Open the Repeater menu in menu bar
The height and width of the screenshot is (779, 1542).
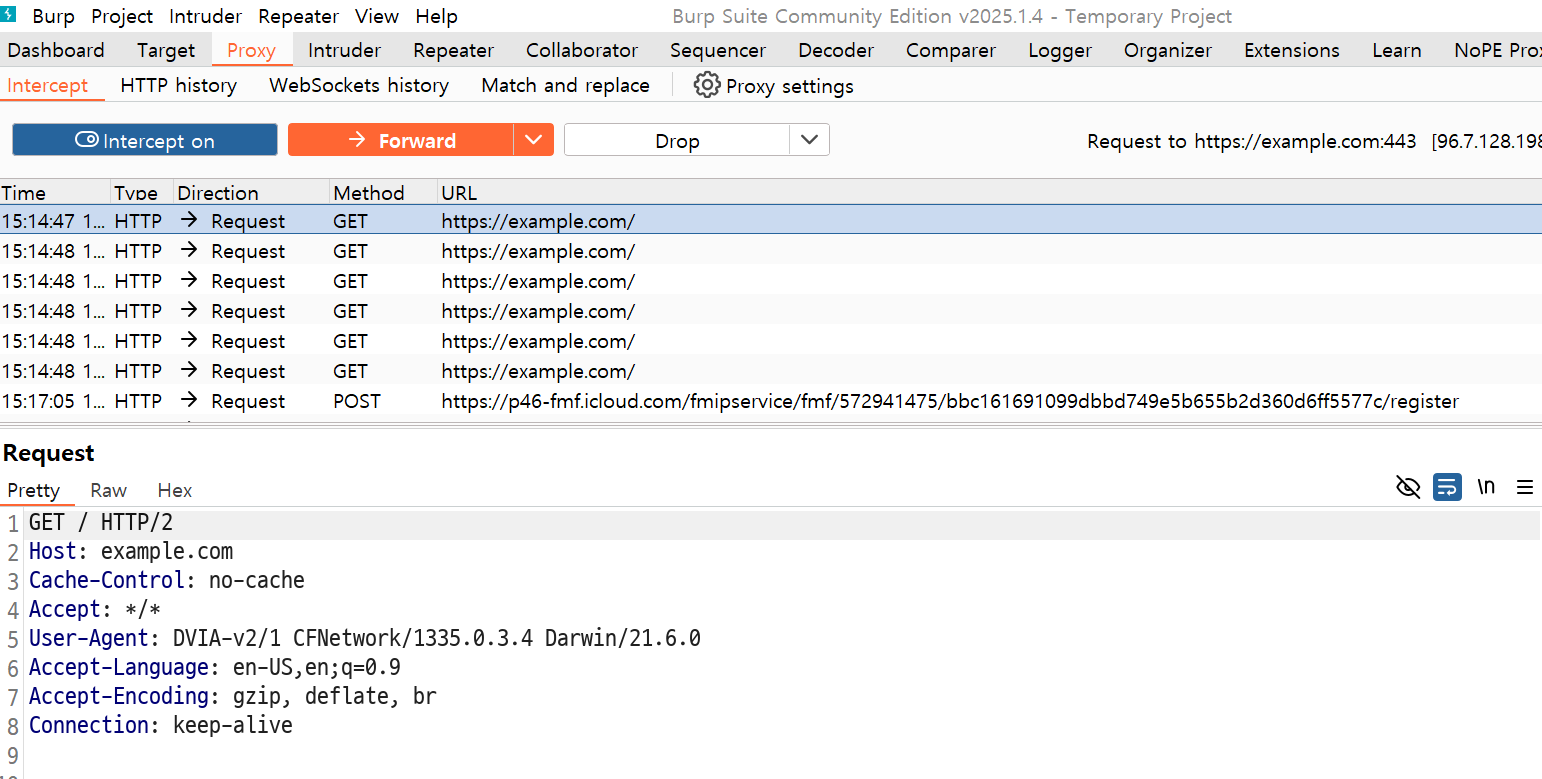298,16
